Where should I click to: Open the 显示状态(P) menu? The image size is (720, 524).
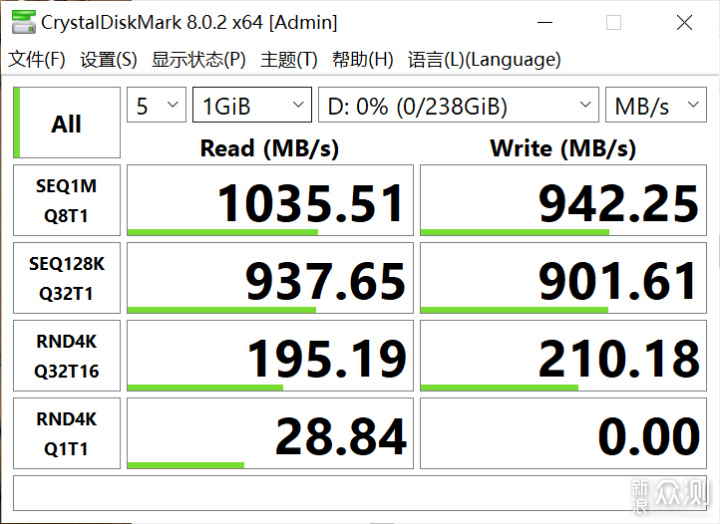tap(199, 60)
